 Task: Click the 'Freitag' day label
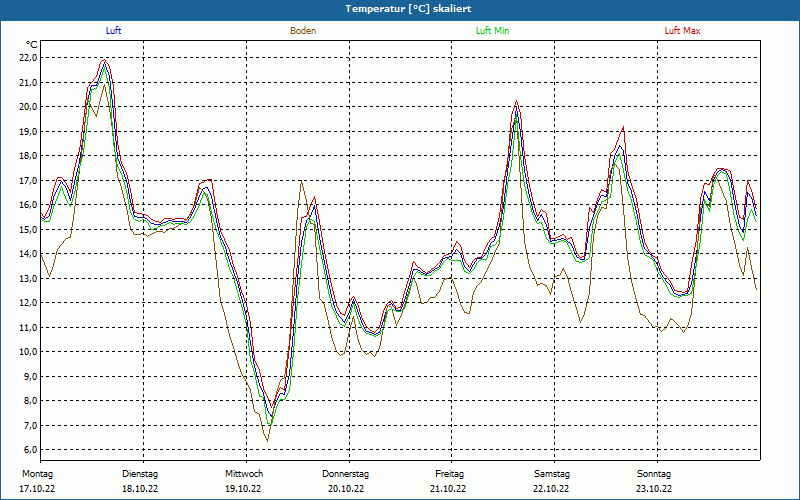click(449, 474)
